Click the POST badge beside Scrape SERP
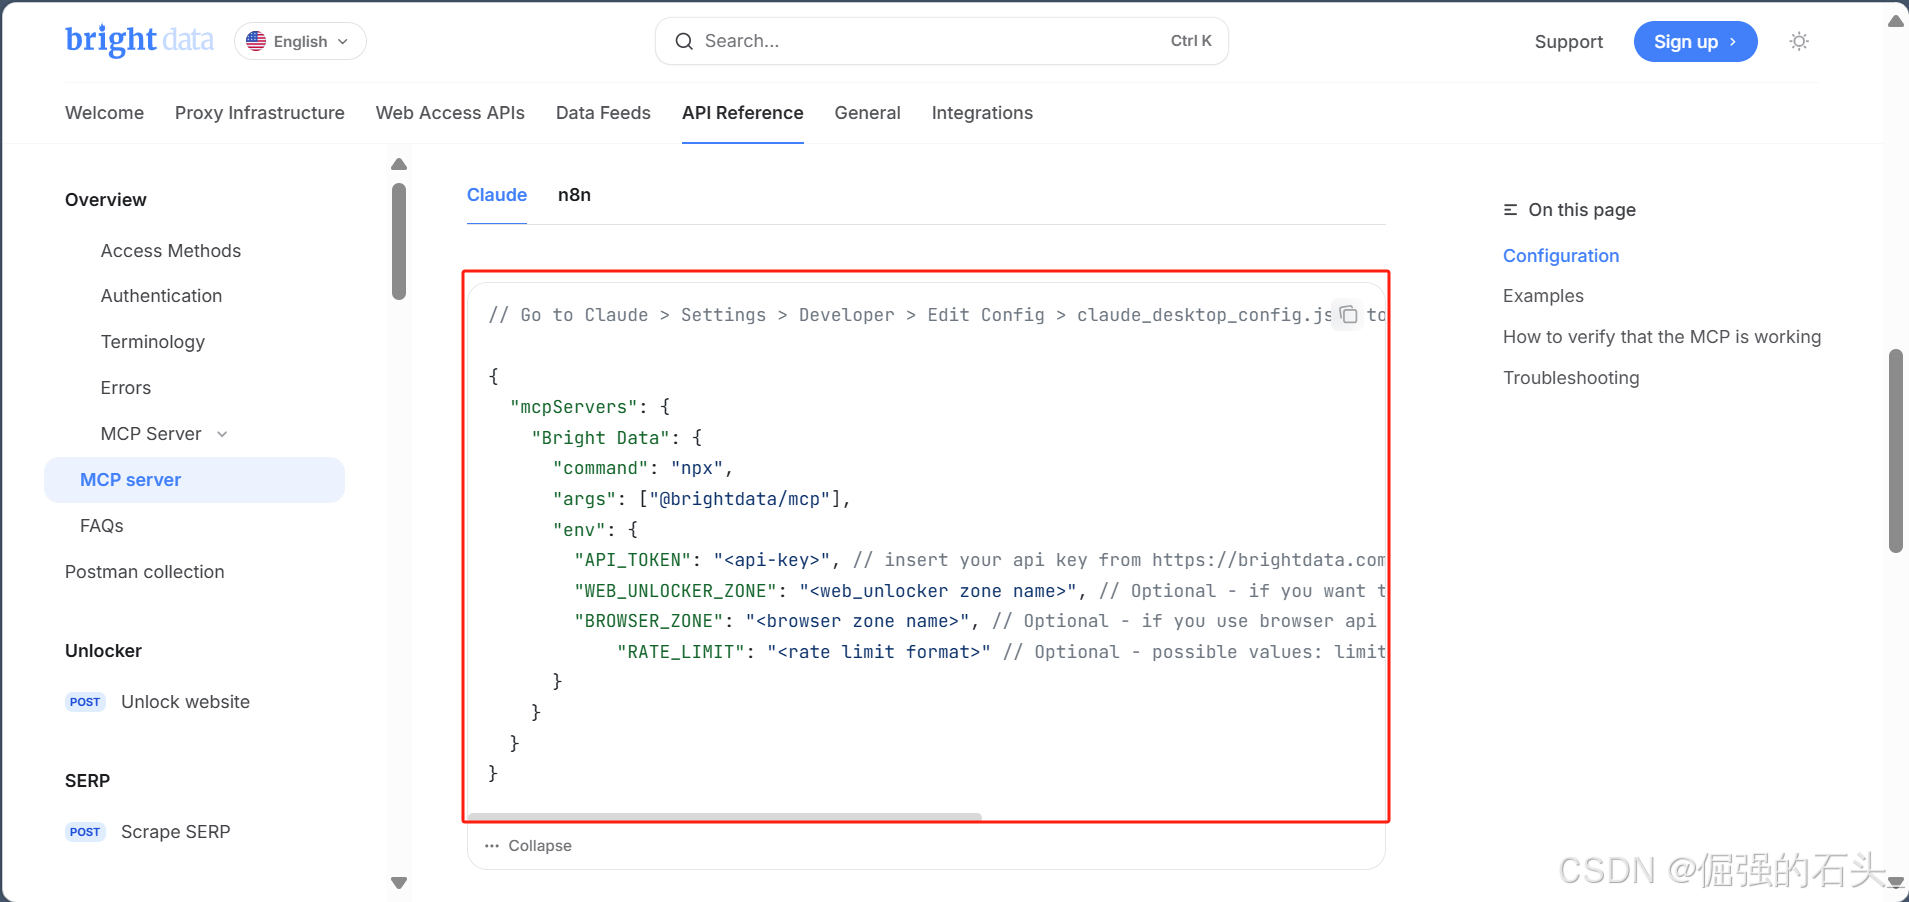This screenshot has width=1909, height=902. point(85,832)
